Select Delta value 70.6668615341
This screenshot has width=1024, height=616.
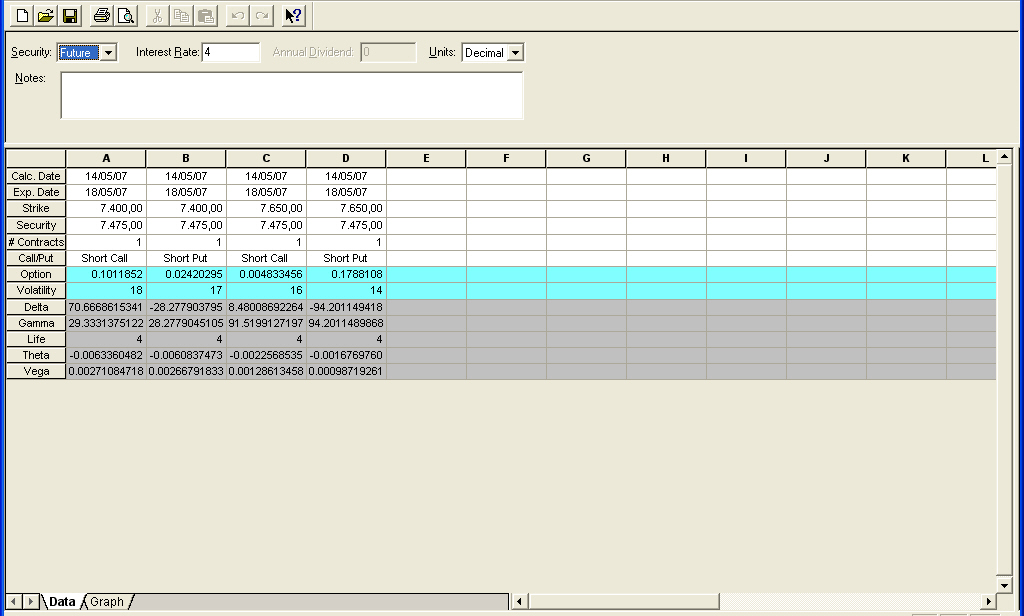point(106,307)
